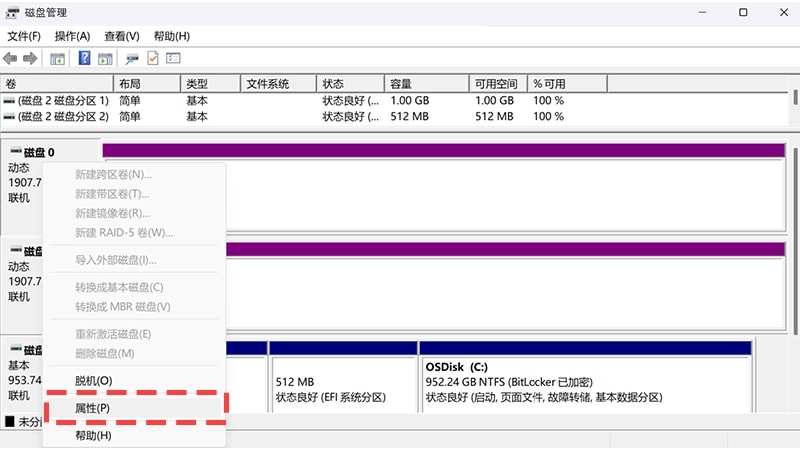
Task: Choose 属性(P) in the context menu
Action: pyautogui.click(x=136, y=408)
